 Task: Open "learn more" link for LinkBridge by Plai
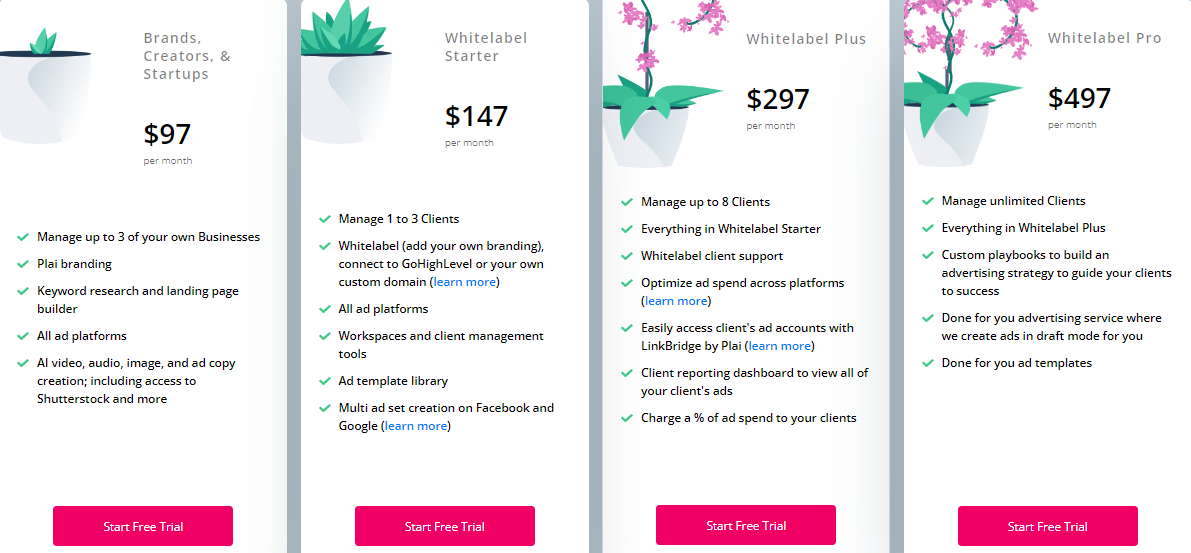[780, 346]
